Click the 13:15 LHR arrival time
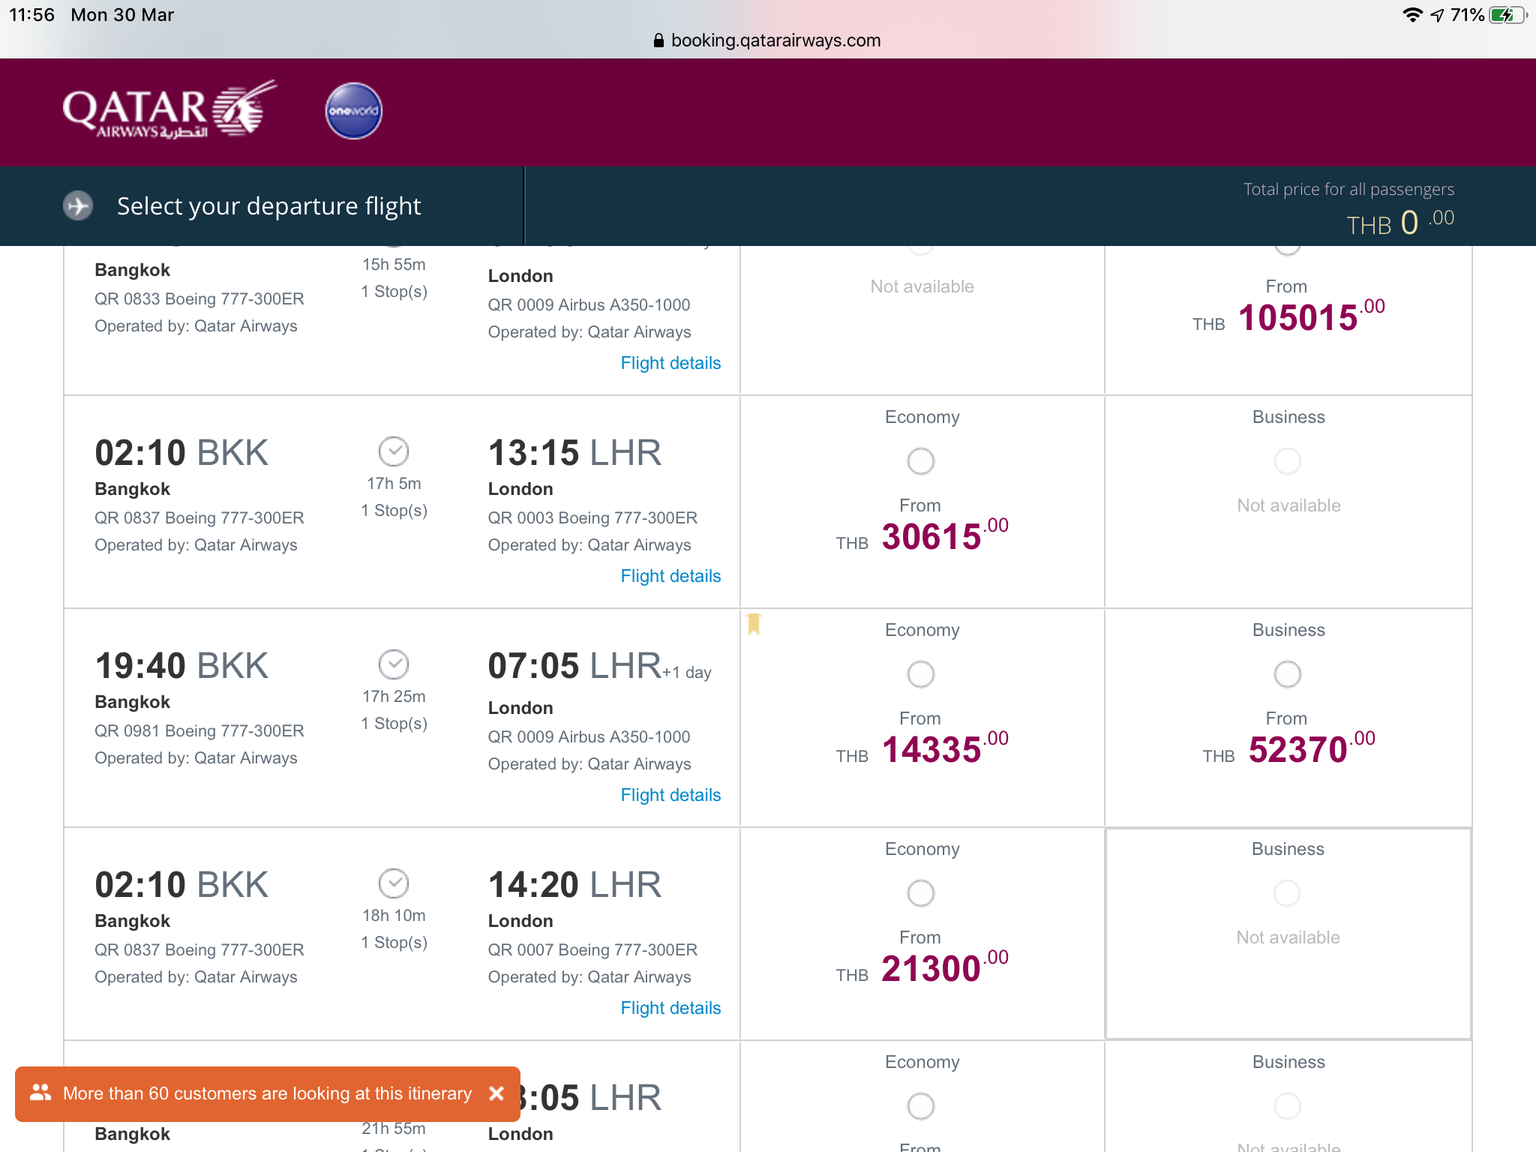This screenshot has width=1536, height=1152. [x=575, y=453]
